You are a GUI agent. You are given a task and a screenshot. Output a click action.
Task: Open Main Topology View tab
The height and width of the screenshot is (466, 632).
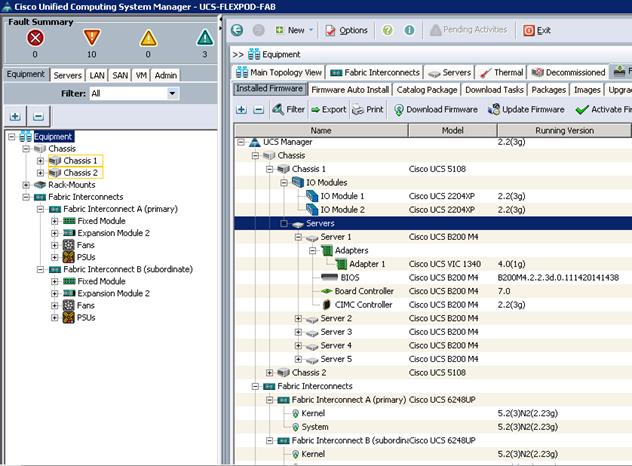[279, 73]
